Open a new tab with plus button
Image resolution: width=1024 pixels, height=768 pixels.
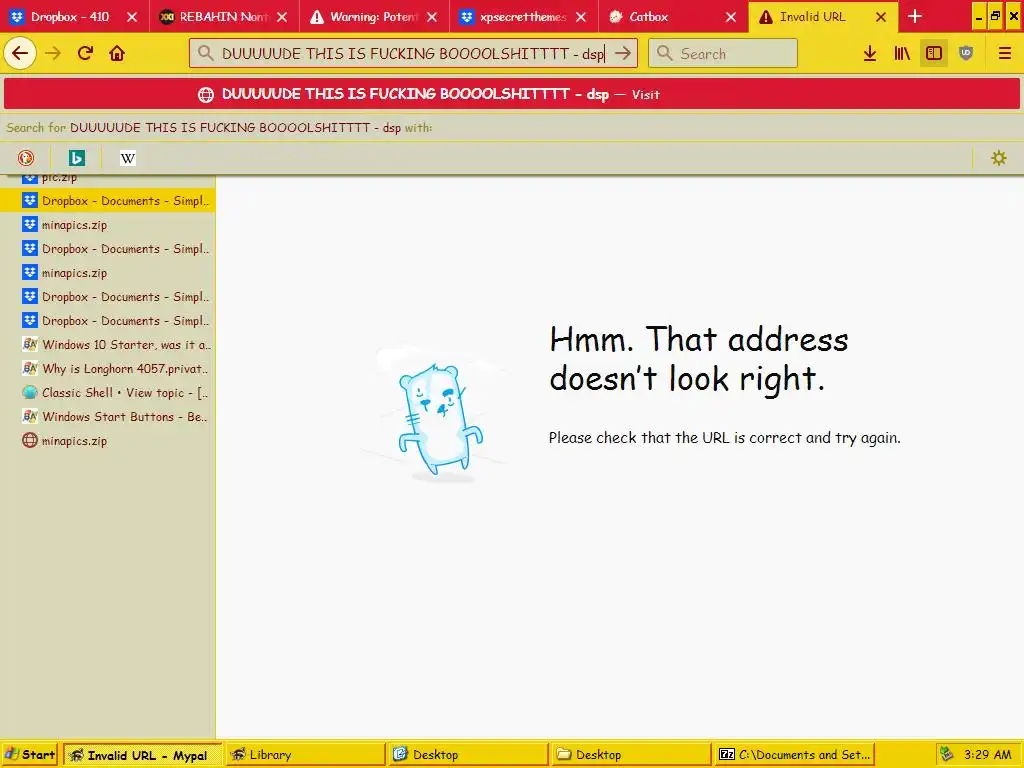pos(915,16)
